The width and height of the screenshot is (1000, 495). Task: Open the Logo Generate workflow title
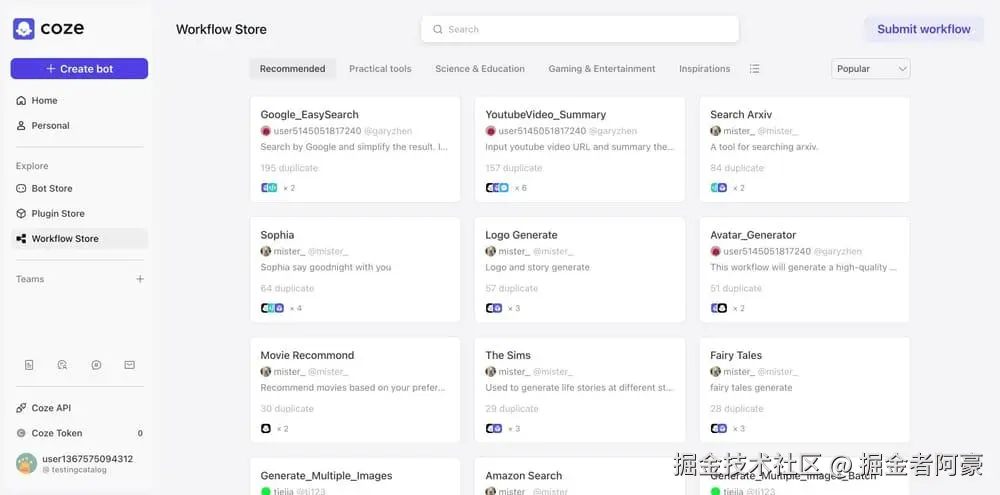[x=521, y=235]
